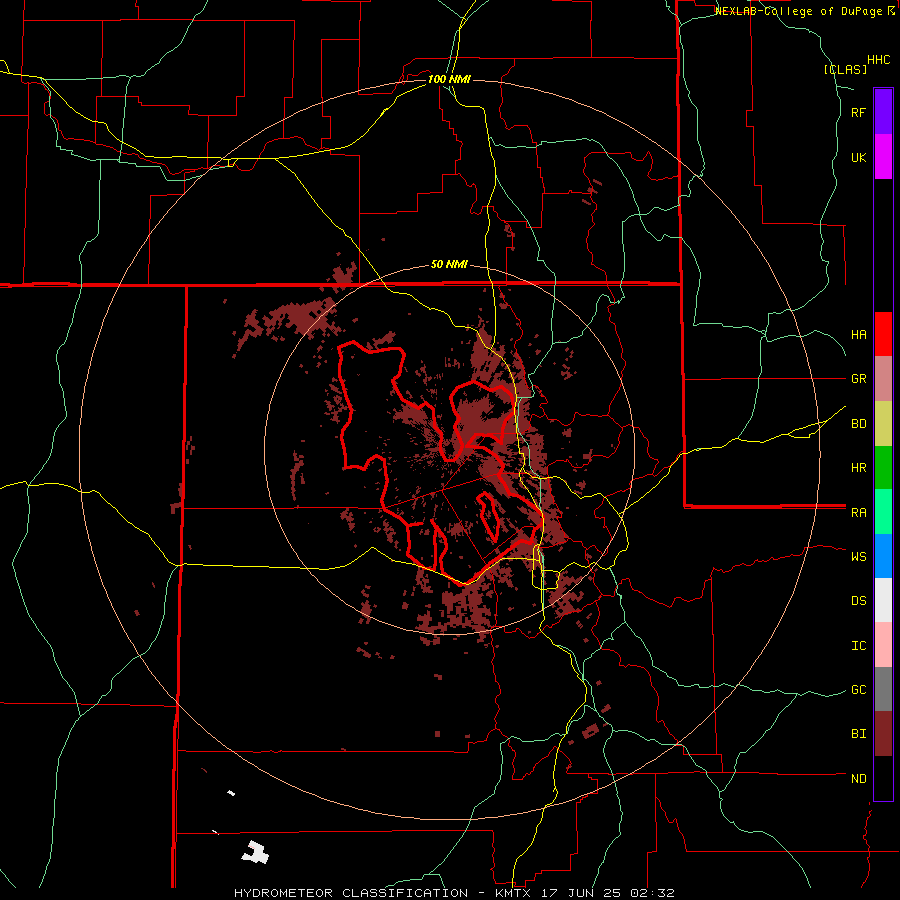900x900 pixels.
Task: Click the 50 NMI range ring label
Action: pos(449,265)
